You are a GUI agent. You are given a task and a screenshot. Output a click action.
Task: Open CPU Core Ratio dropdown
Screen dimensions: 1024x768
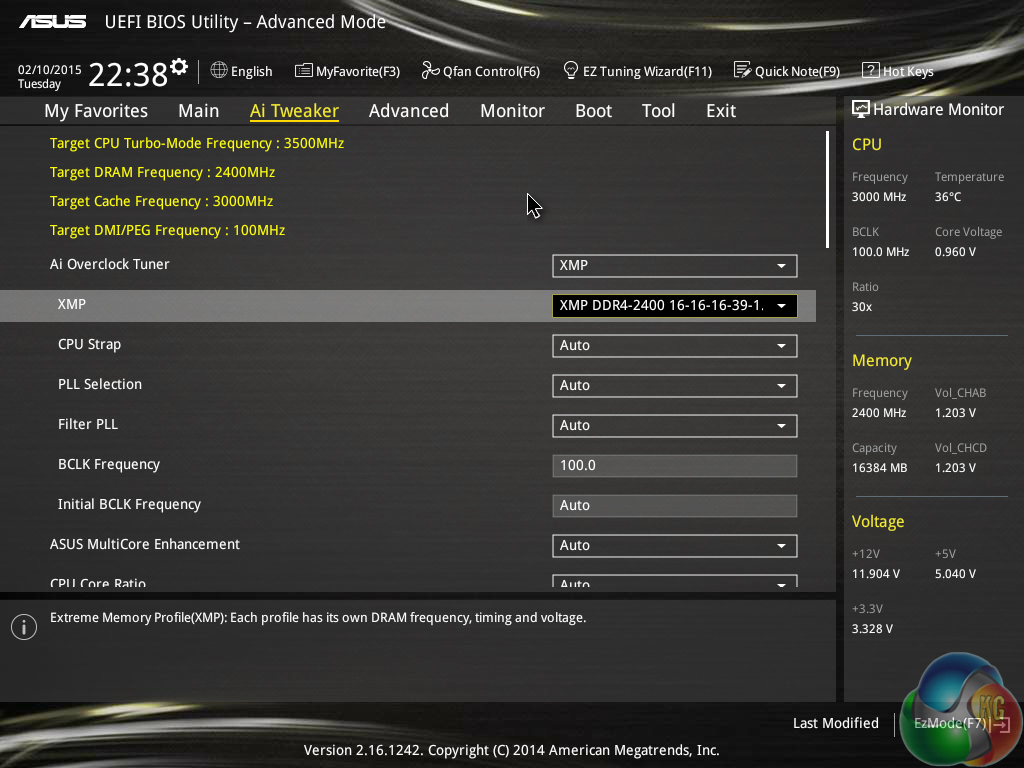point(675,581)
